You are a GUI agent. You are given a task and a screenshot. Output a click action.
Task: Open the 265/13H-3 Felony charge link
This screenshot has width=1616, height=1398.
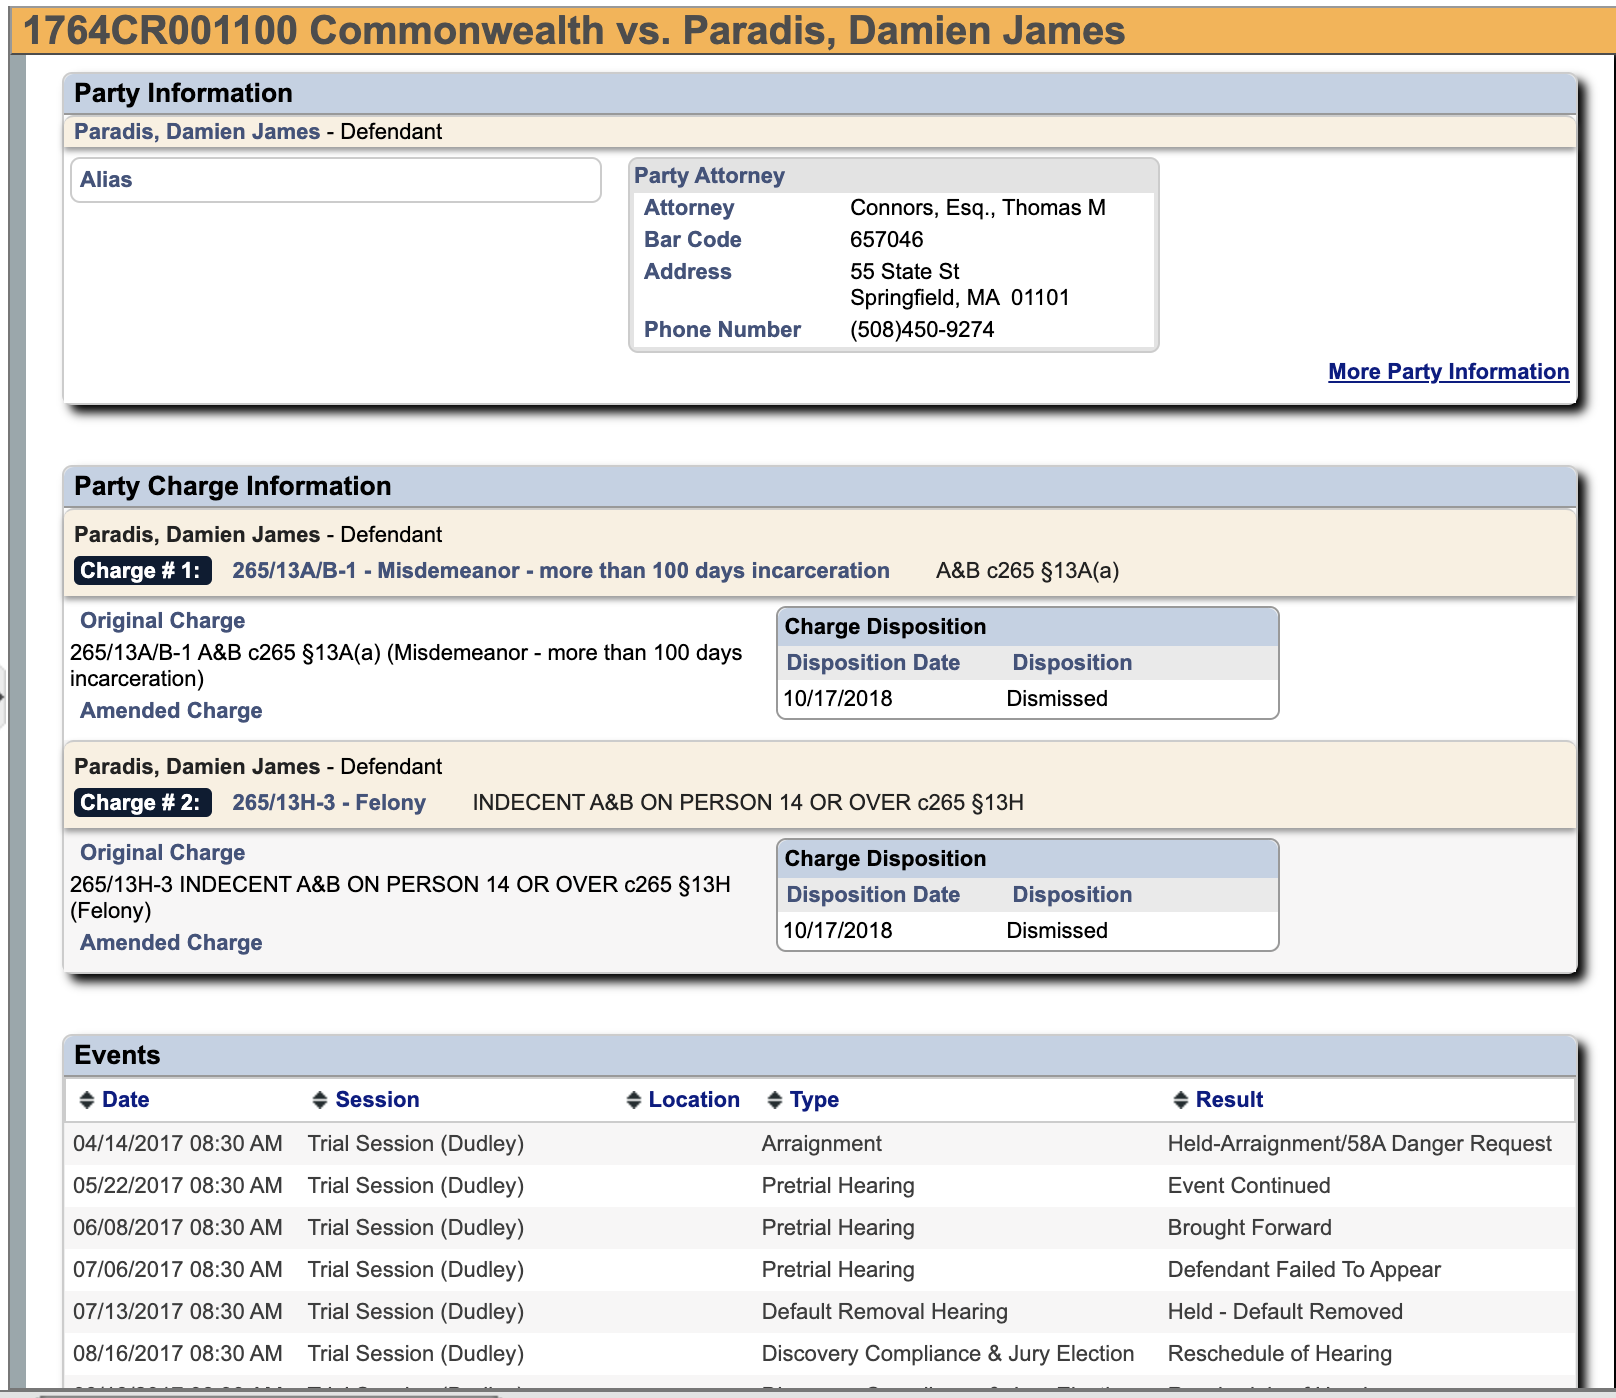328,803
